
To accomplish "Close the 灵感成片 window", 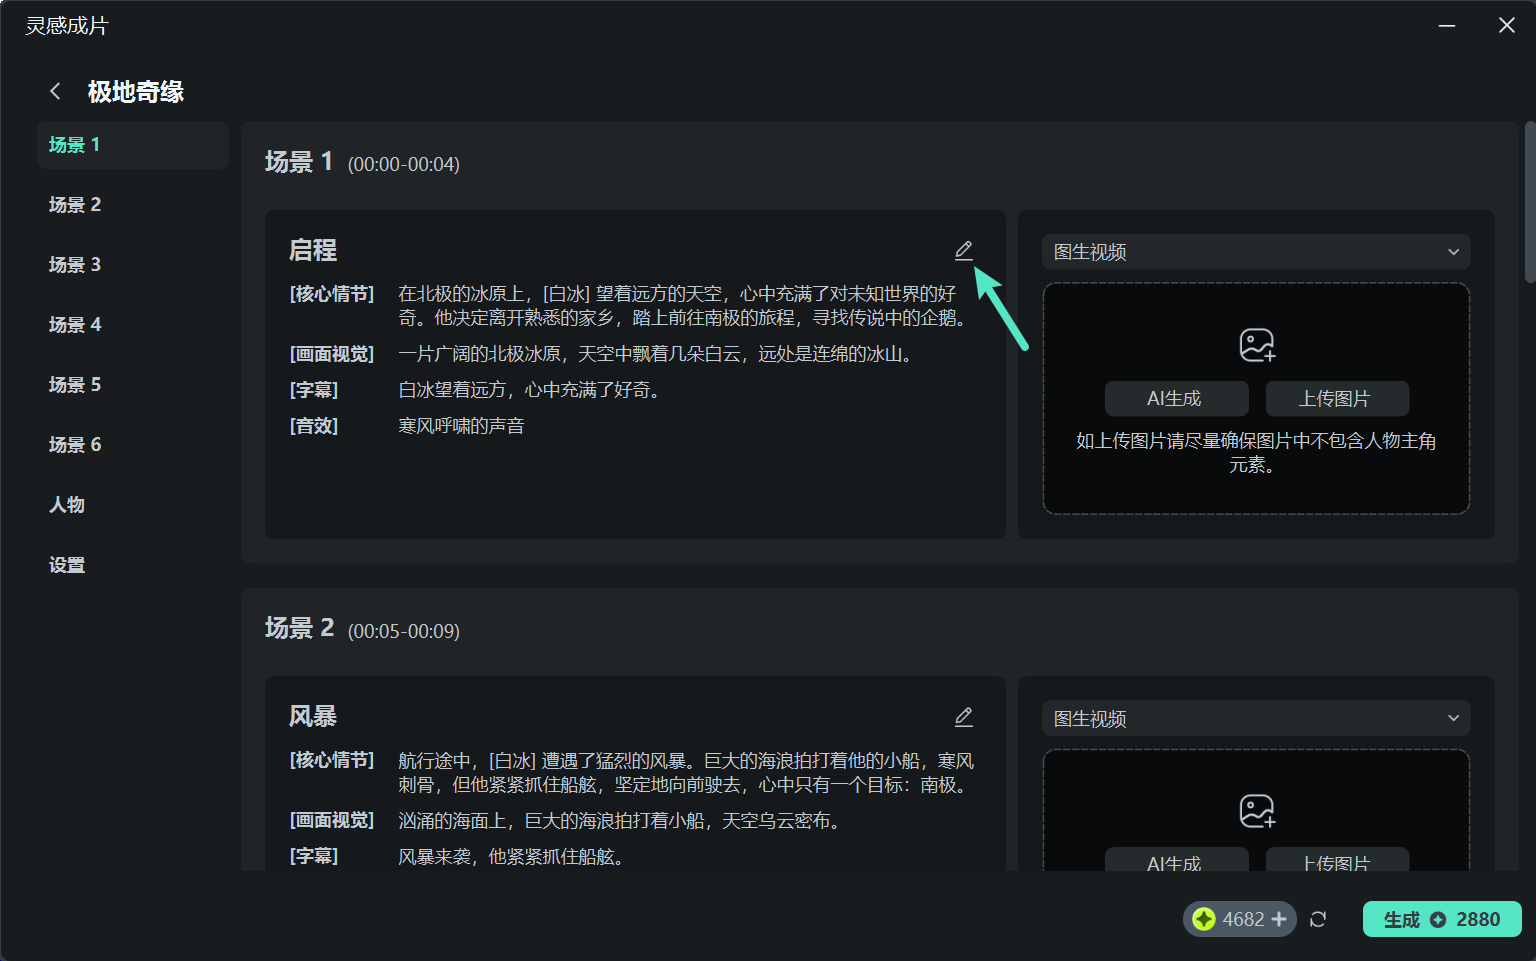I will 1507,25.
